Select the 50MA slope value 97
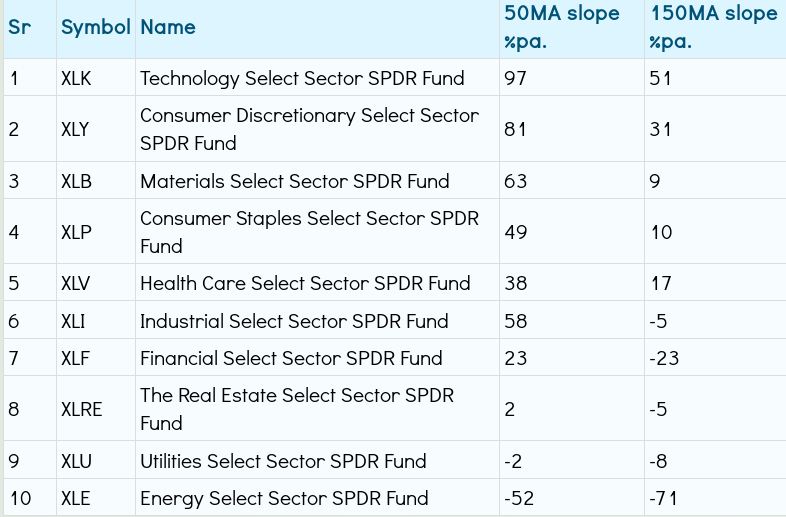Image resolution: width=786 pixels, height=517 pixels. [516, 78]
